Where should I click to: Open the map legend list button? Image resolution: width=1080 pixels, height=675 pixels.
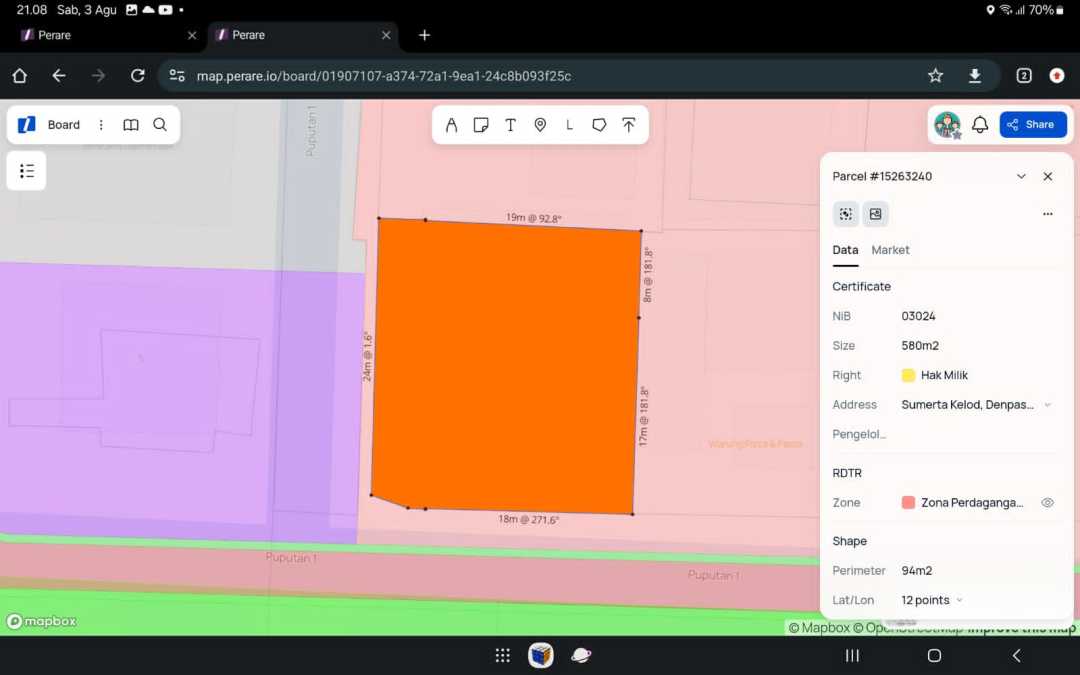click(x=27, y=171)
